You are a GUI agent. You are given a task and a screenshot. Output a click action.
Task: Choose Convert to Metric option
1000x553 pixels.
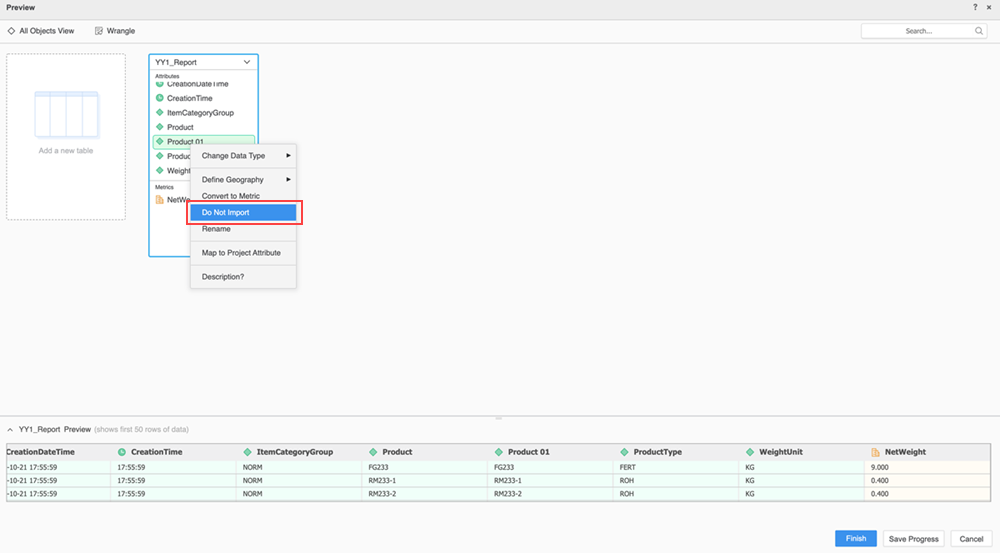click(231, 196)
